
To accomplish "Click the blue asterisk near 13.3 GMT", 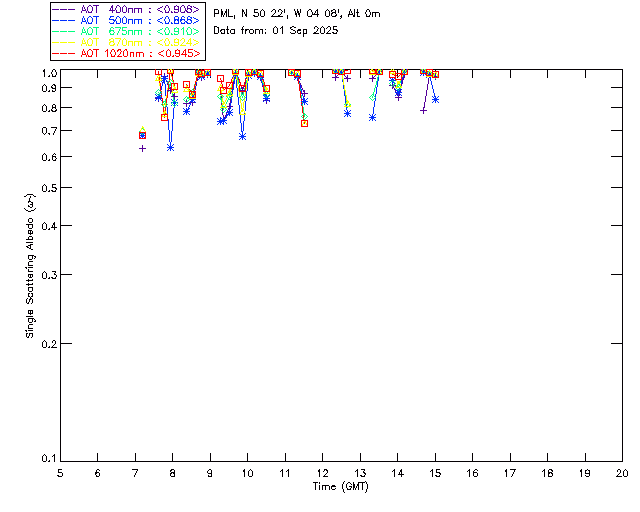I will [372, 117].
